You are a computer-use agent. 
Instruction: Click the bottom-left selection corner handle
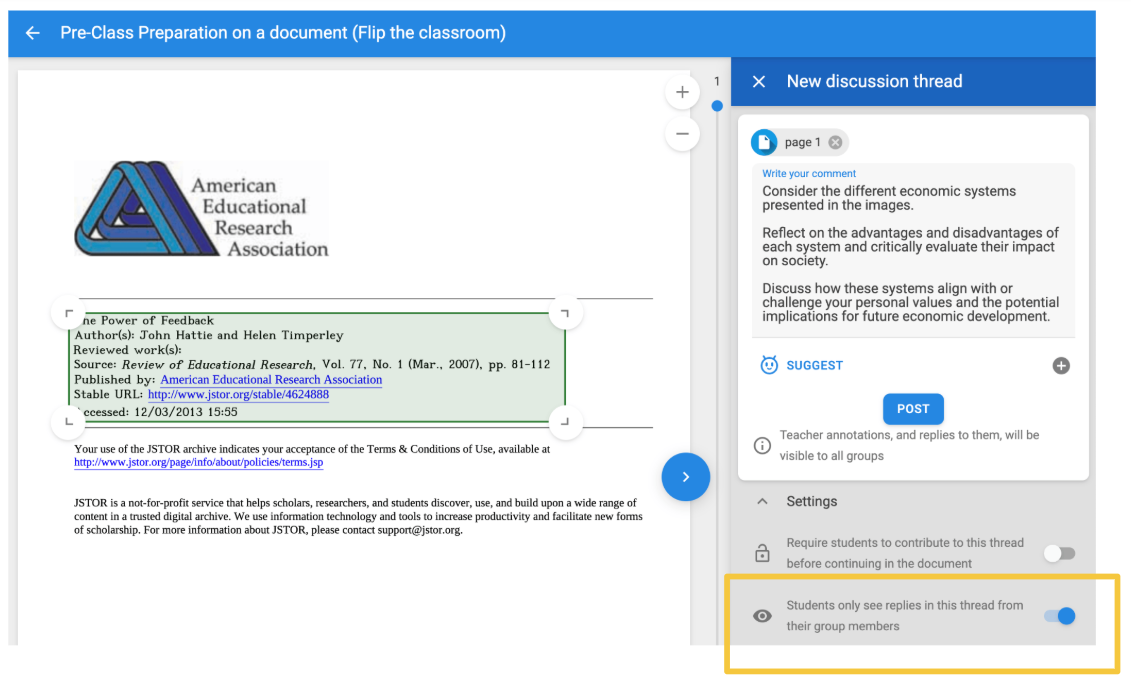[x=69, y=421]
